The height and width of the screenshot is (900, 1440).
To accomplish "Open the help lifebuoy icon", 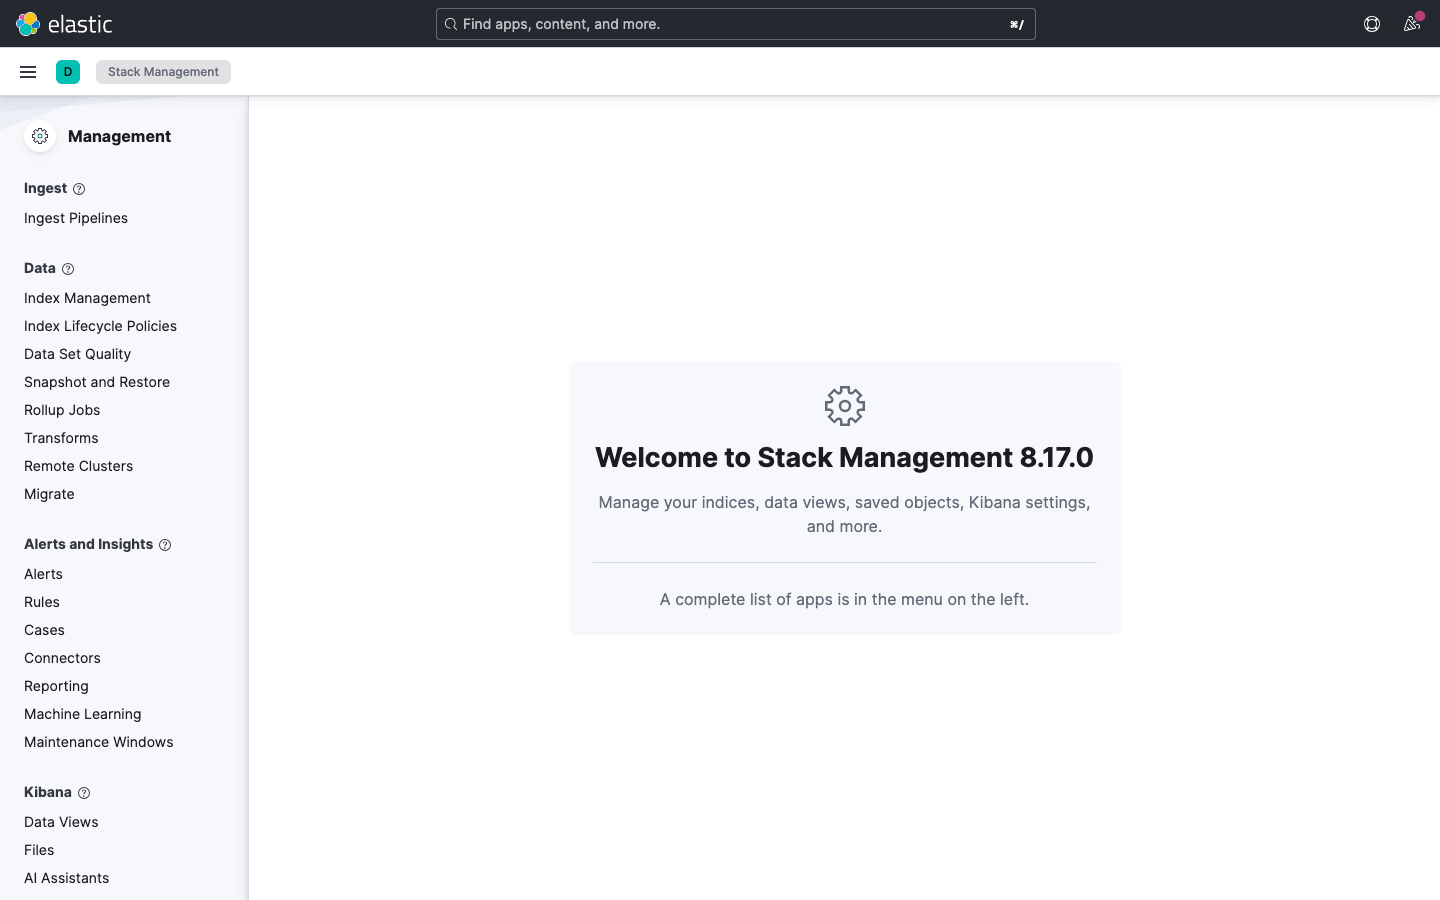I will pos(1371,24).
